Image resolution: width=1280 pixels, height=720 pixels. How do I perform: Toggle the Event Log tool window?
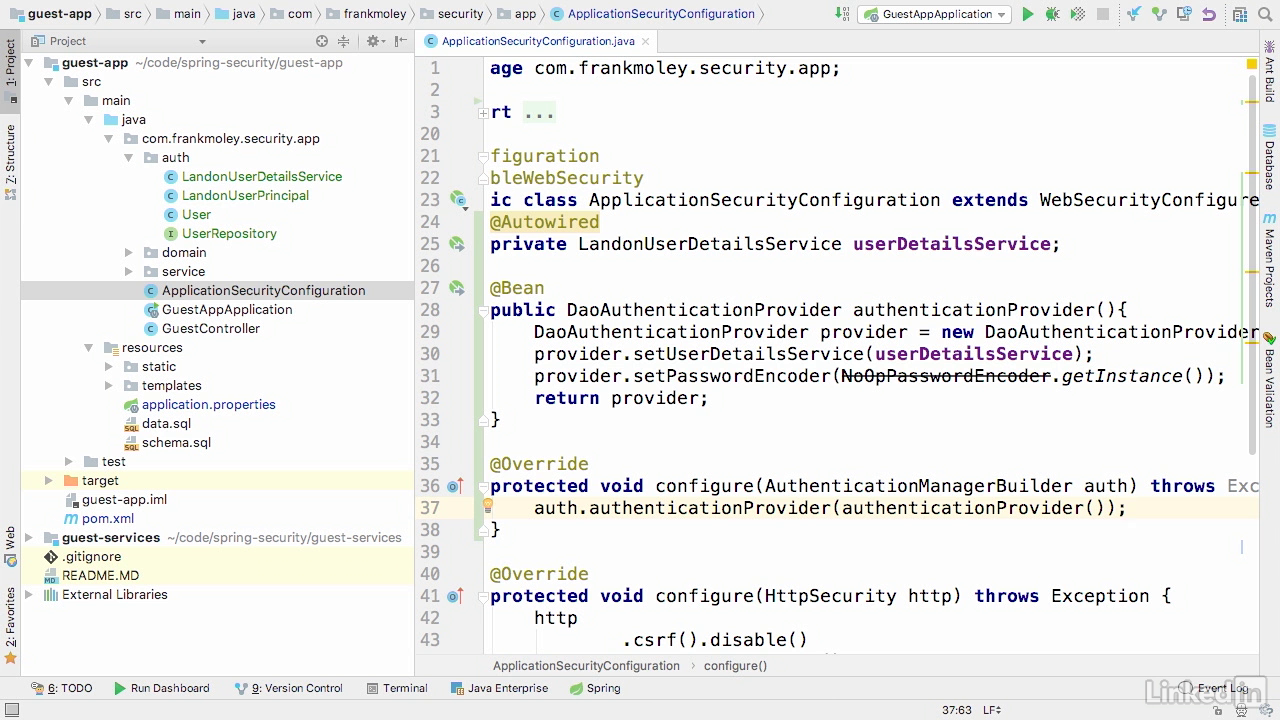[x=1214, y=688]
